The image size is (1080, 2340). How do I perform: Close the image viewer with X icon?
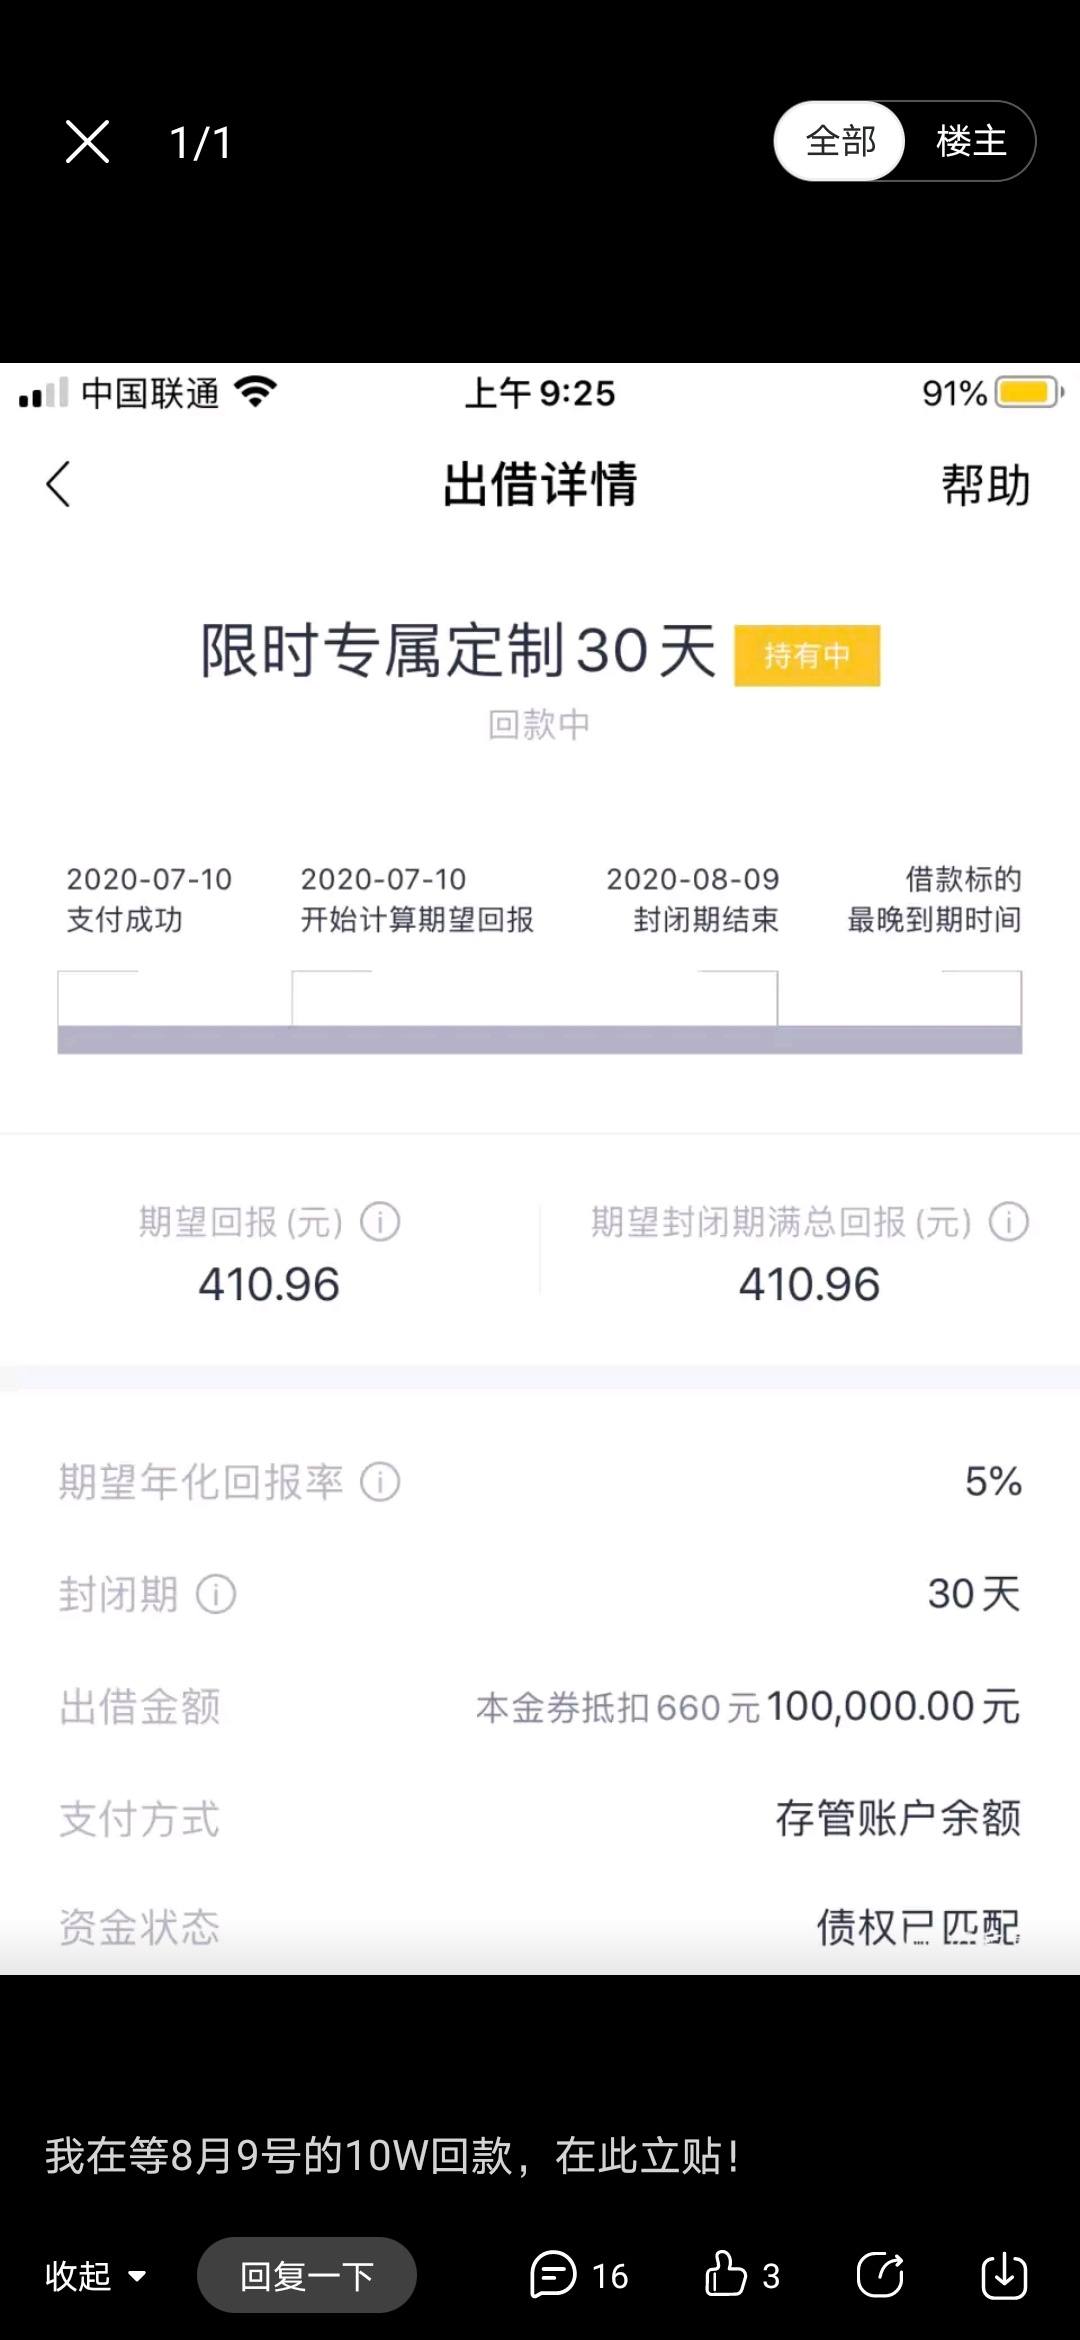click(x=87, y=141)
